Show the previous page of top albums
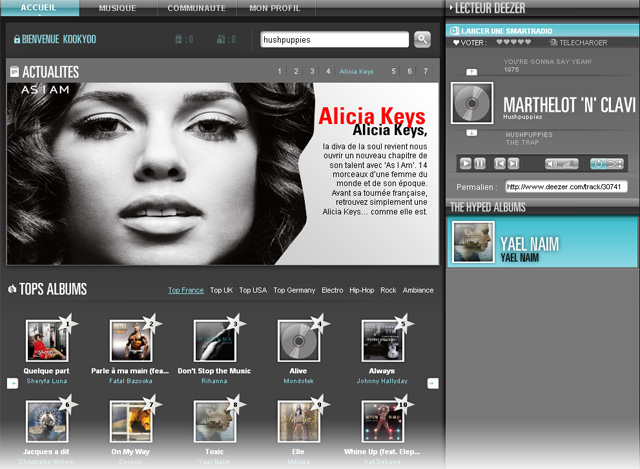 (12, 383)
